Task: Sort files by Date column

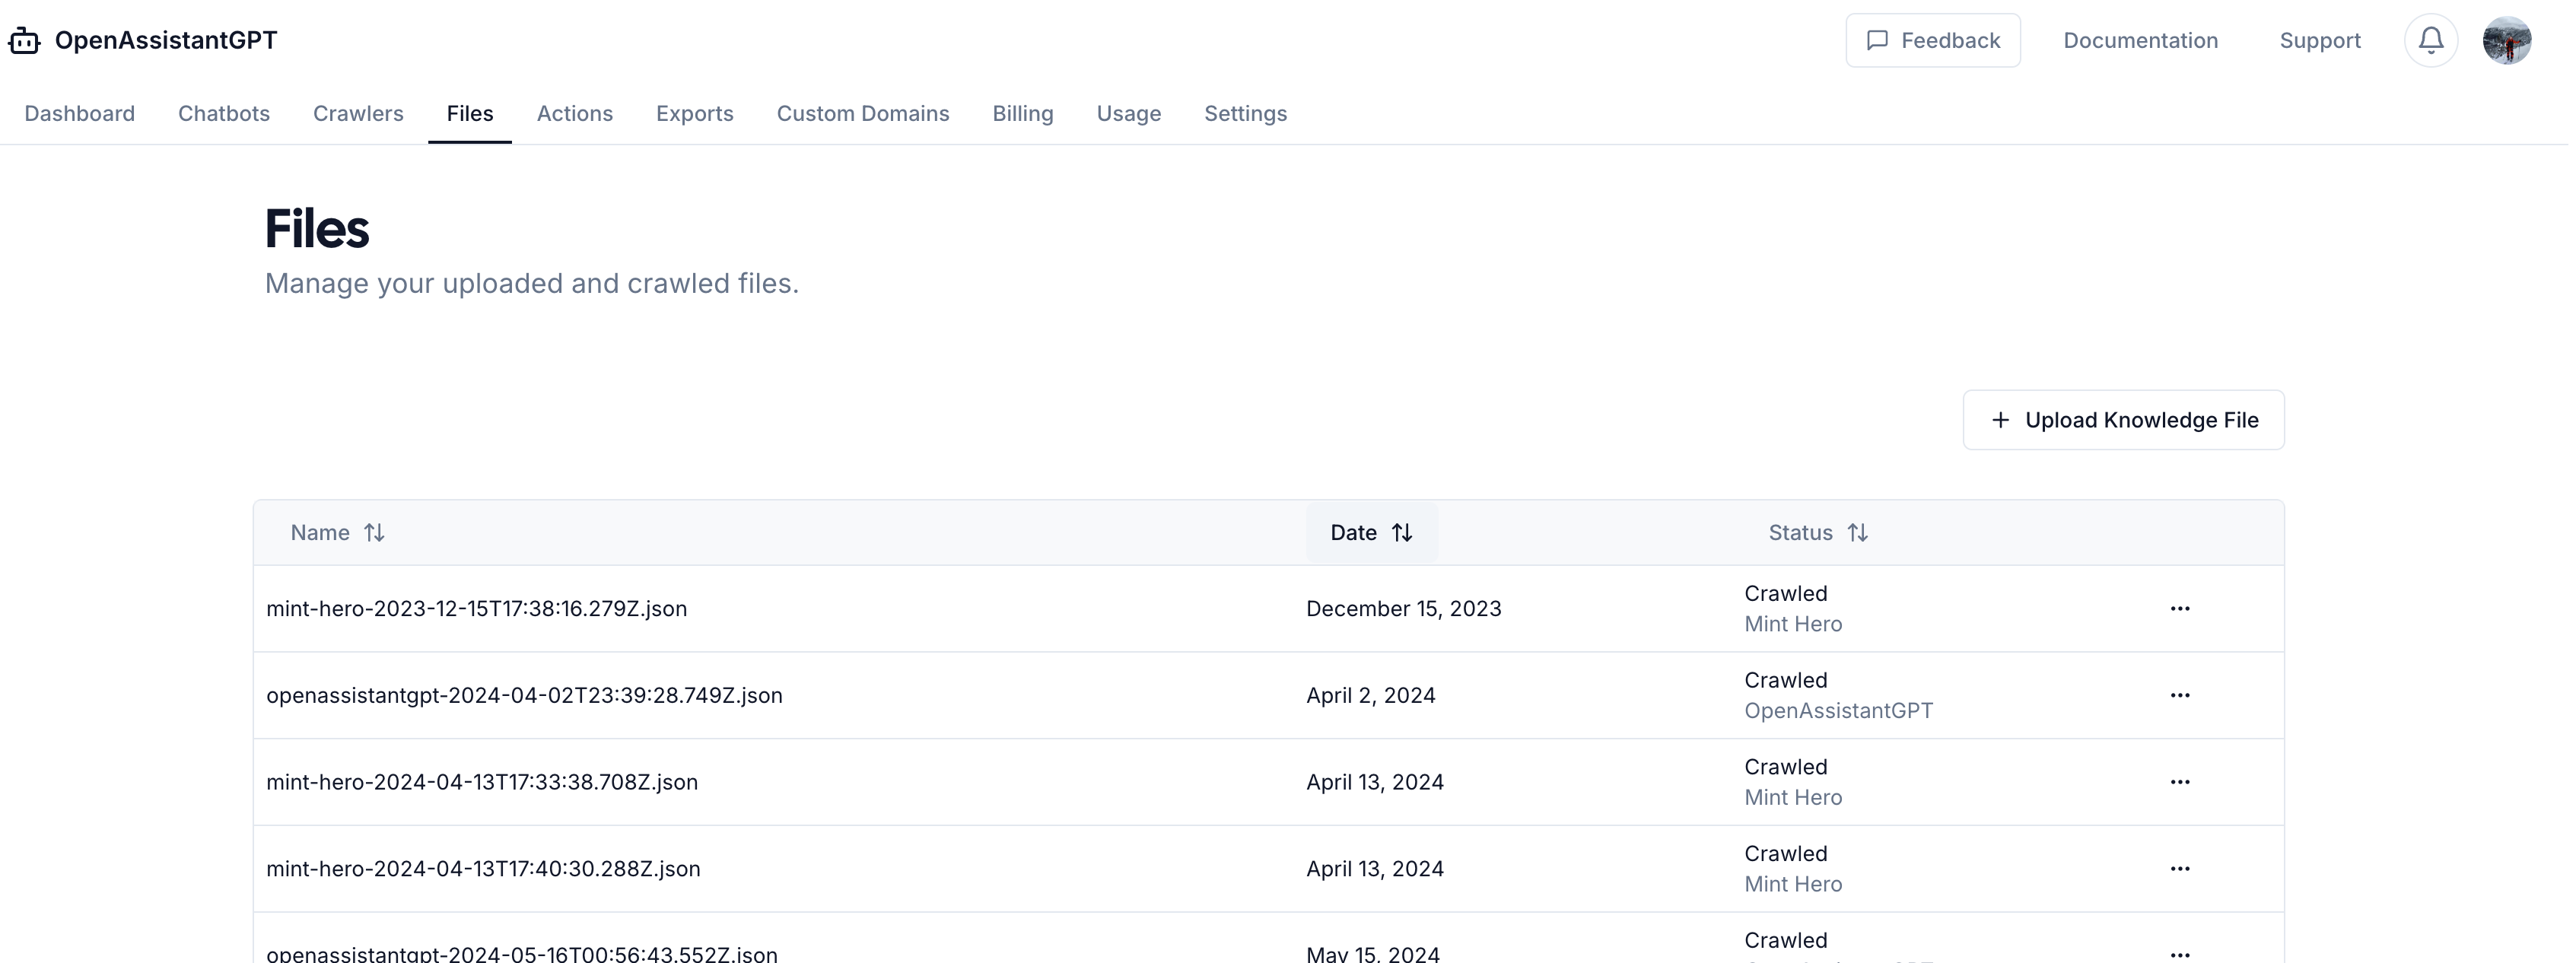Action: (x=1371, y=532)
